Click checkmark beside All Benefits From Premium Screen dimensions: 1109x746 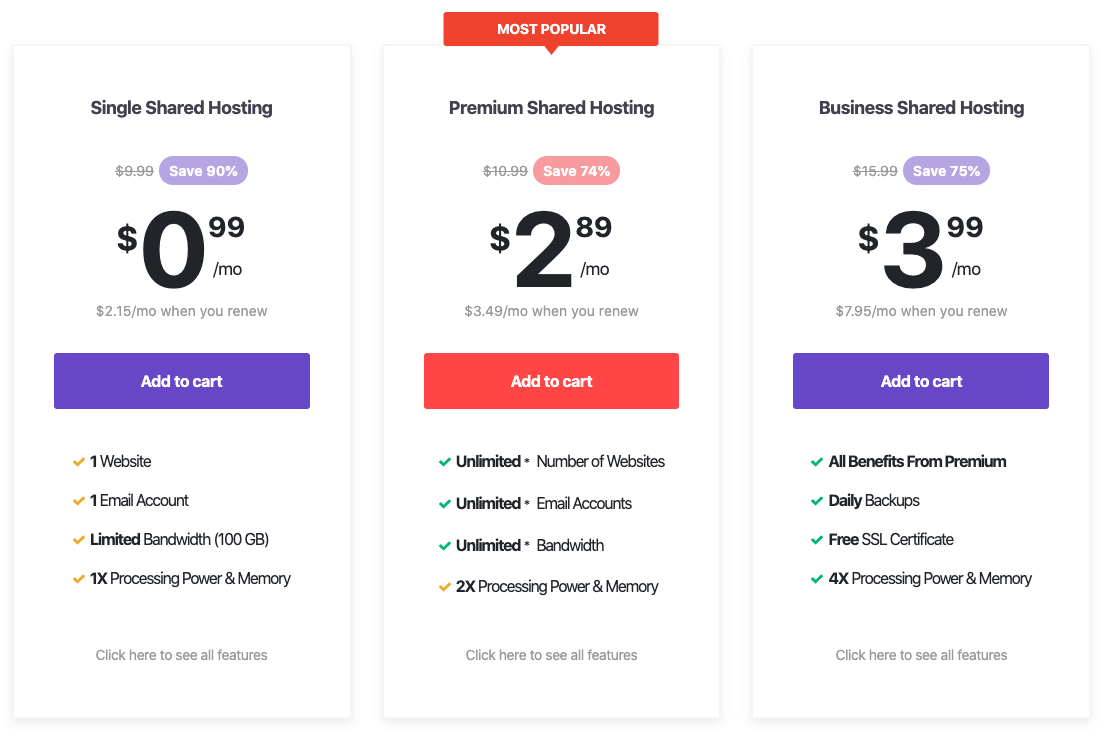(x=817, y=462)
